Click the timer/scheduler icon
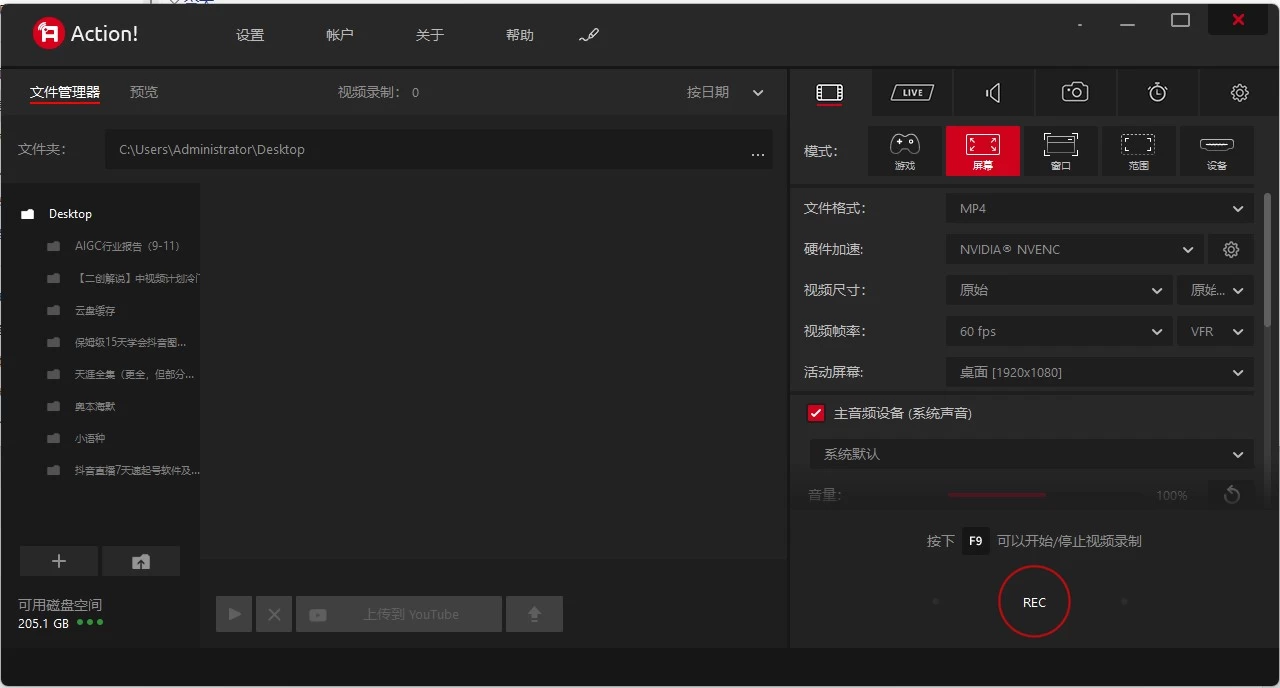 point(1157,92)
